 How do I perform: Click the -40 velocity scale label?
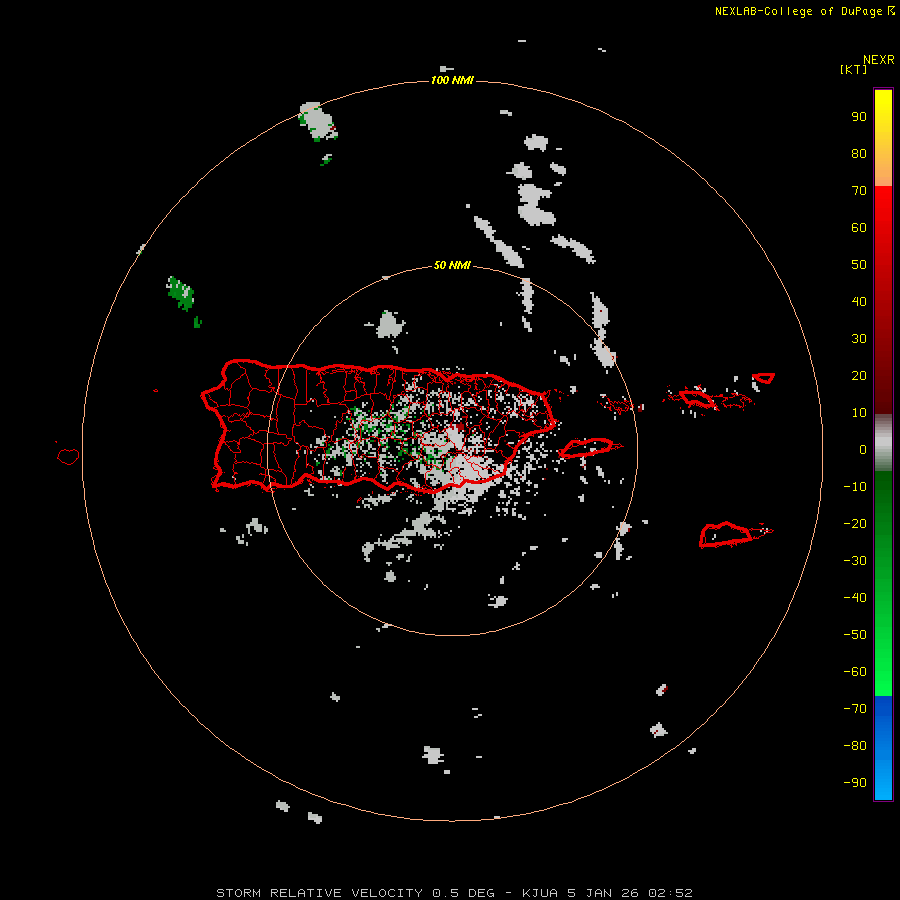tap(855, 598)
